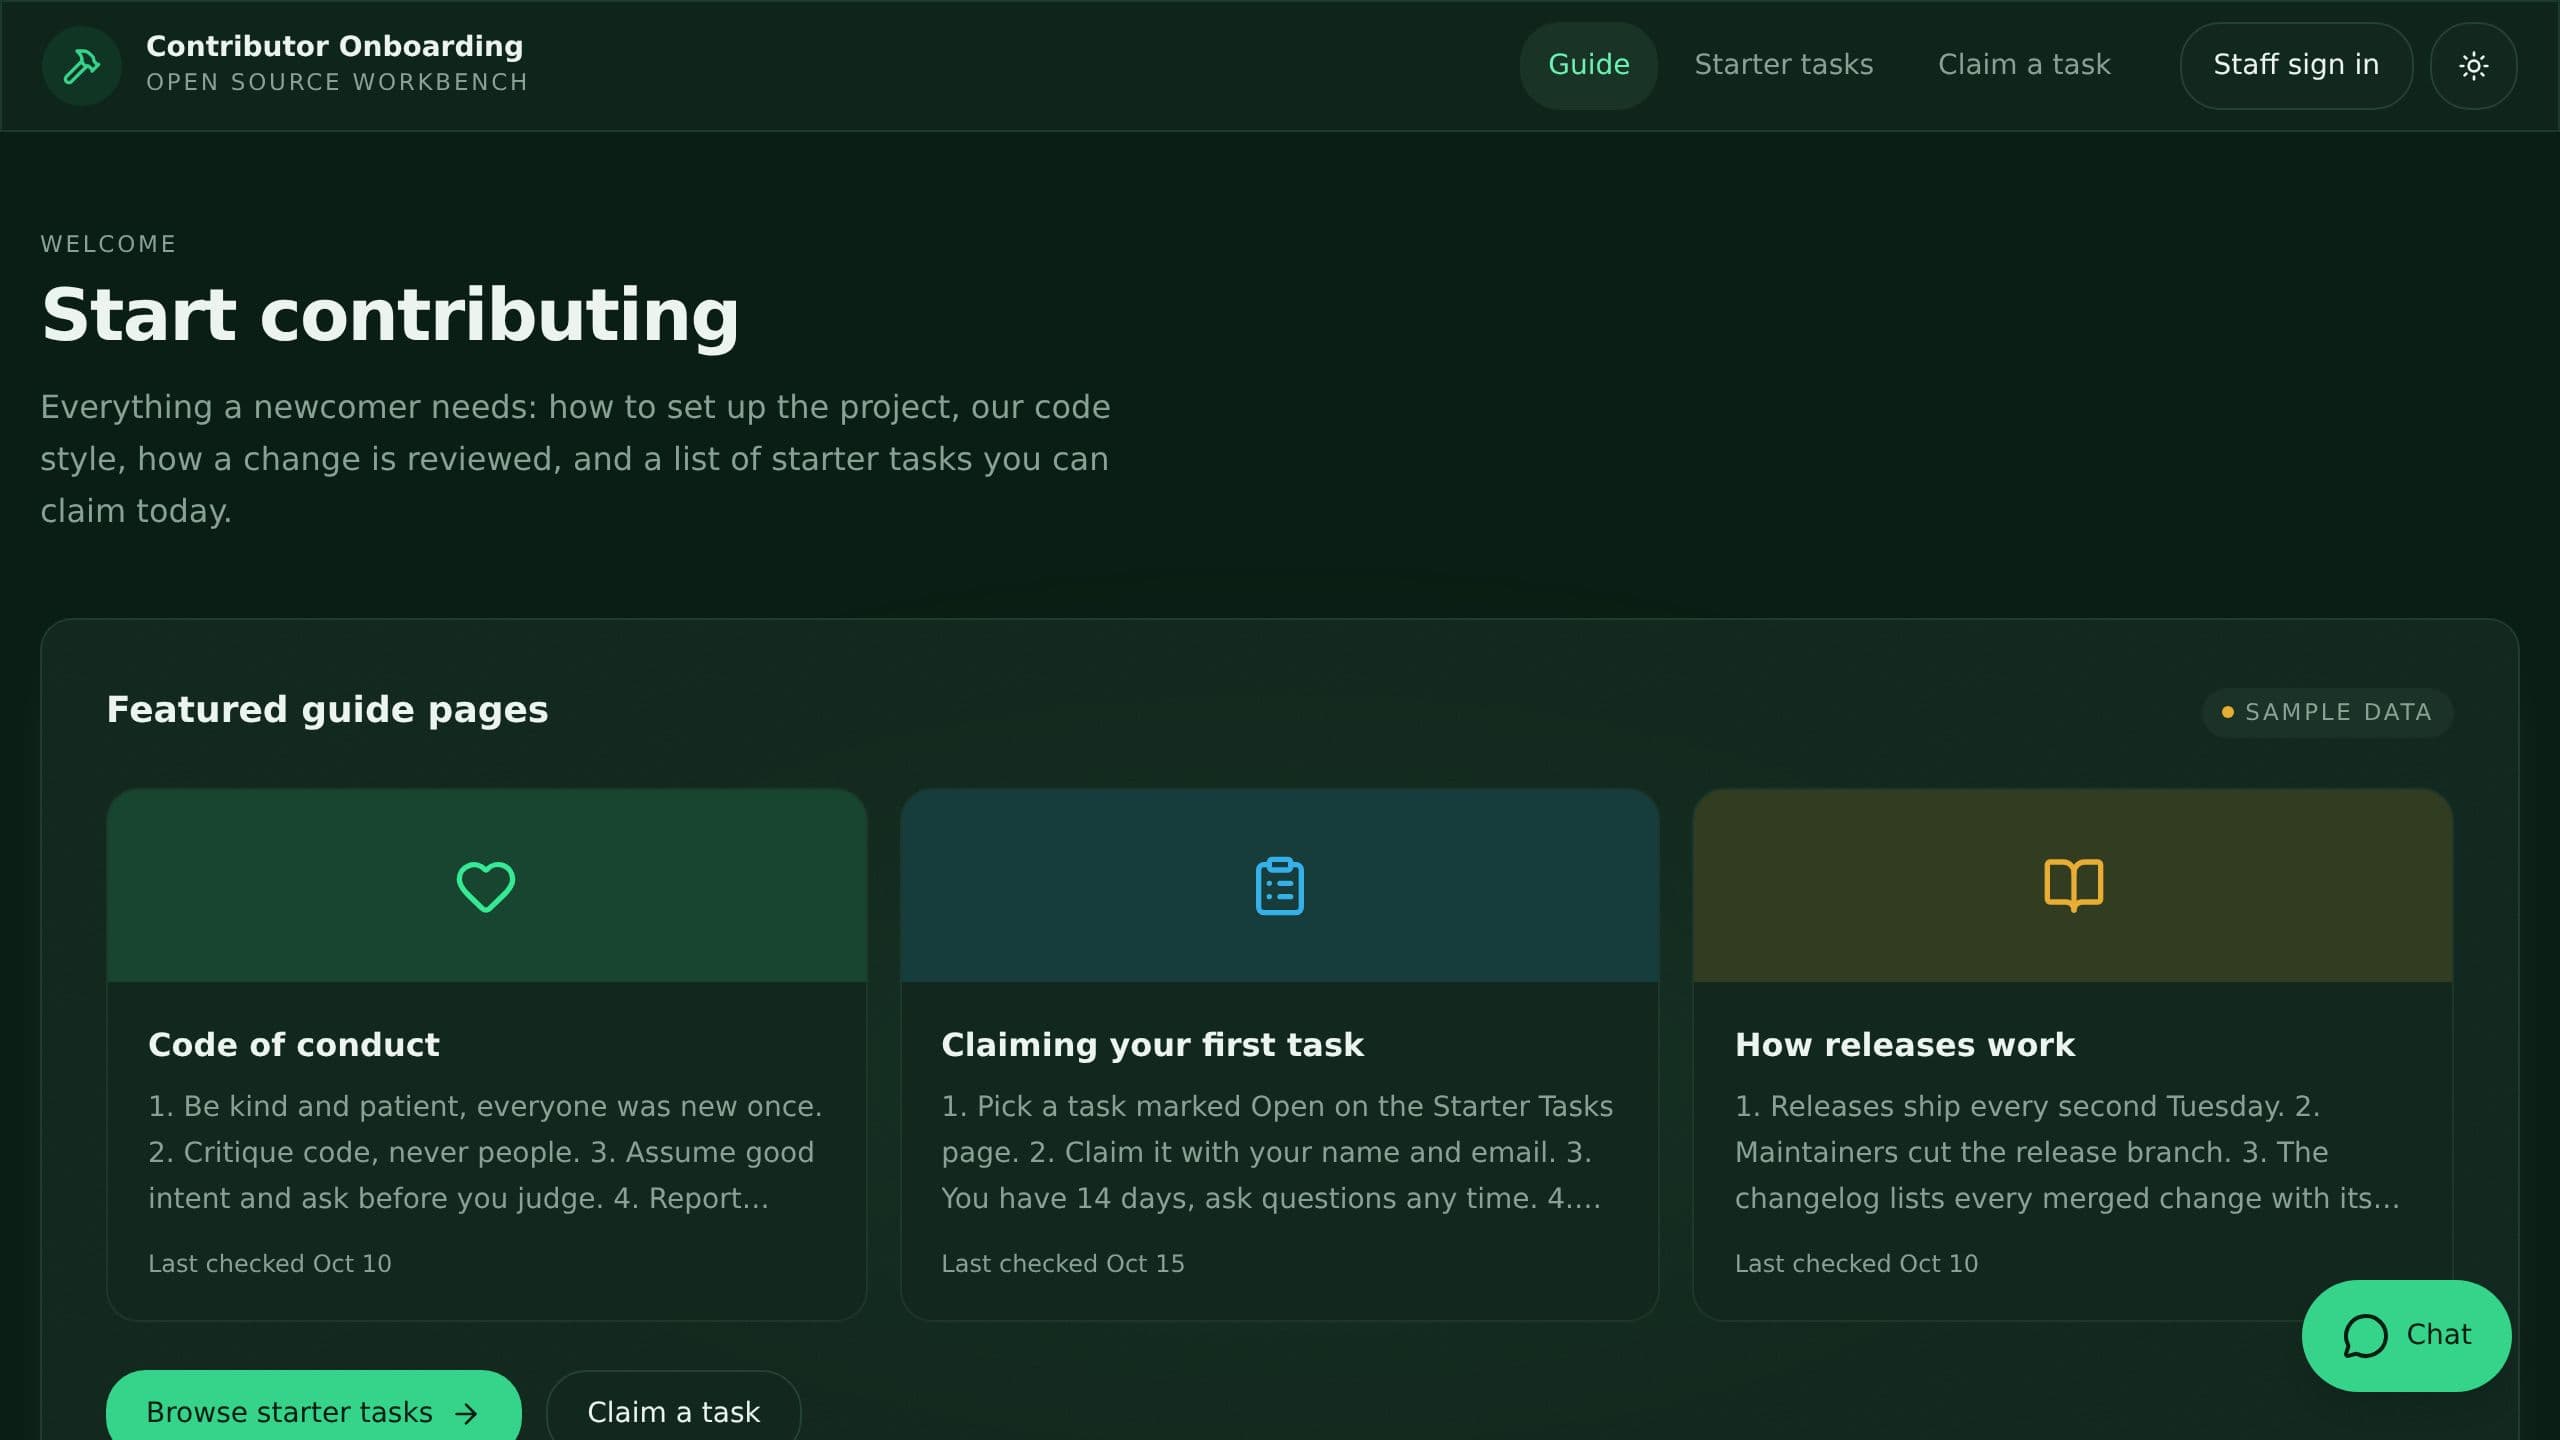Click the 'Start contributing' heading
The image size is (2560, 1440).
[390, 315]
